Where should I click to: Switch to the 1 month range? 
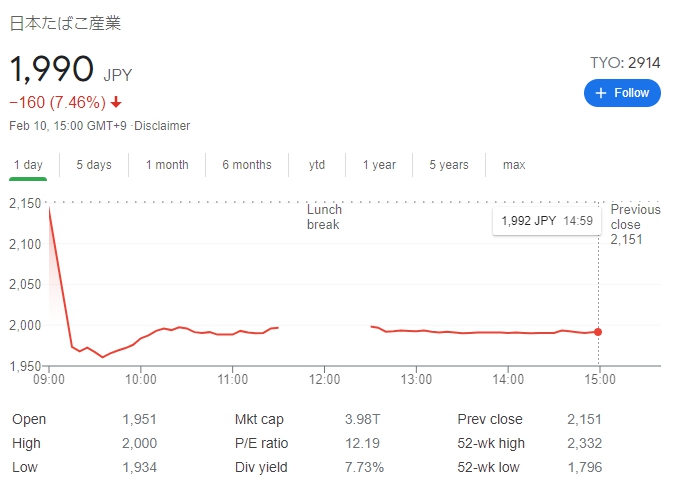[x=167, y=165]
